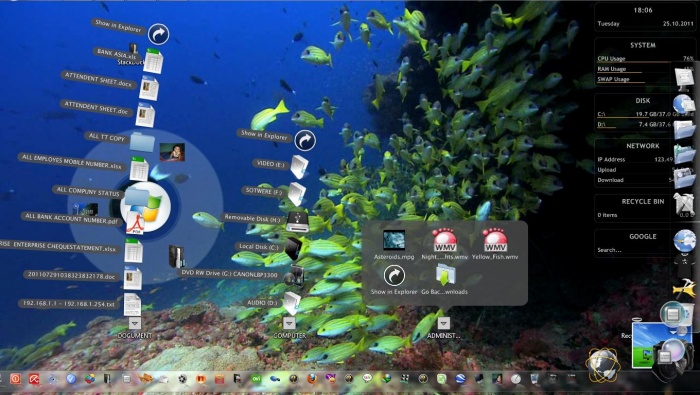Click the 18:06 clock widget
The height and width of the screenshot is (395, 700).
[643, 10]
